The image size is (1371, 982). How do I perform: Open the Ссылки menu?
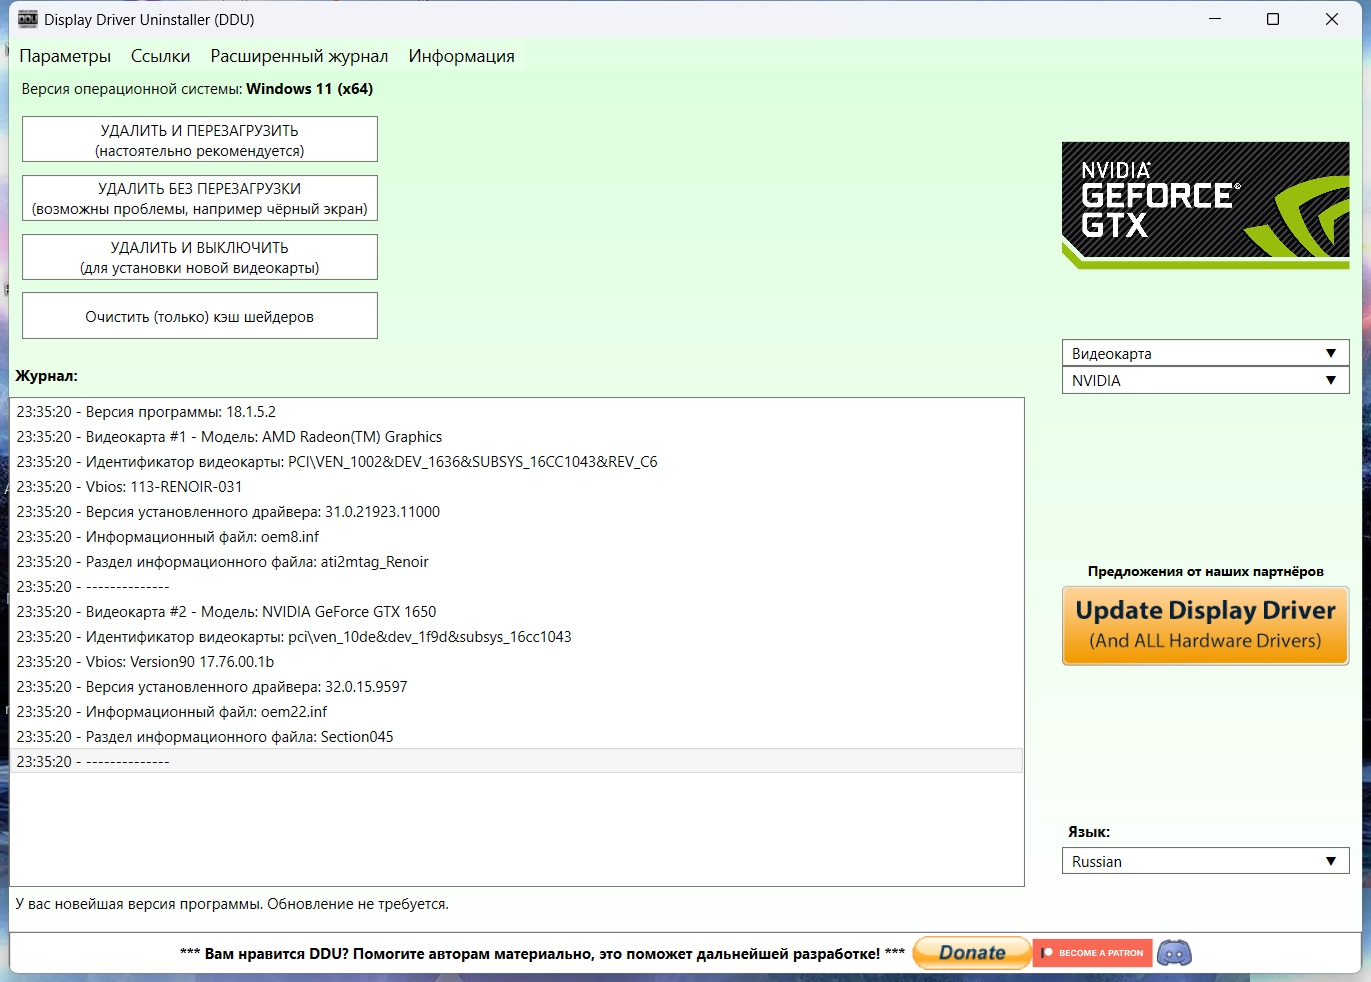pyautogui.click(x=160, y=56)
